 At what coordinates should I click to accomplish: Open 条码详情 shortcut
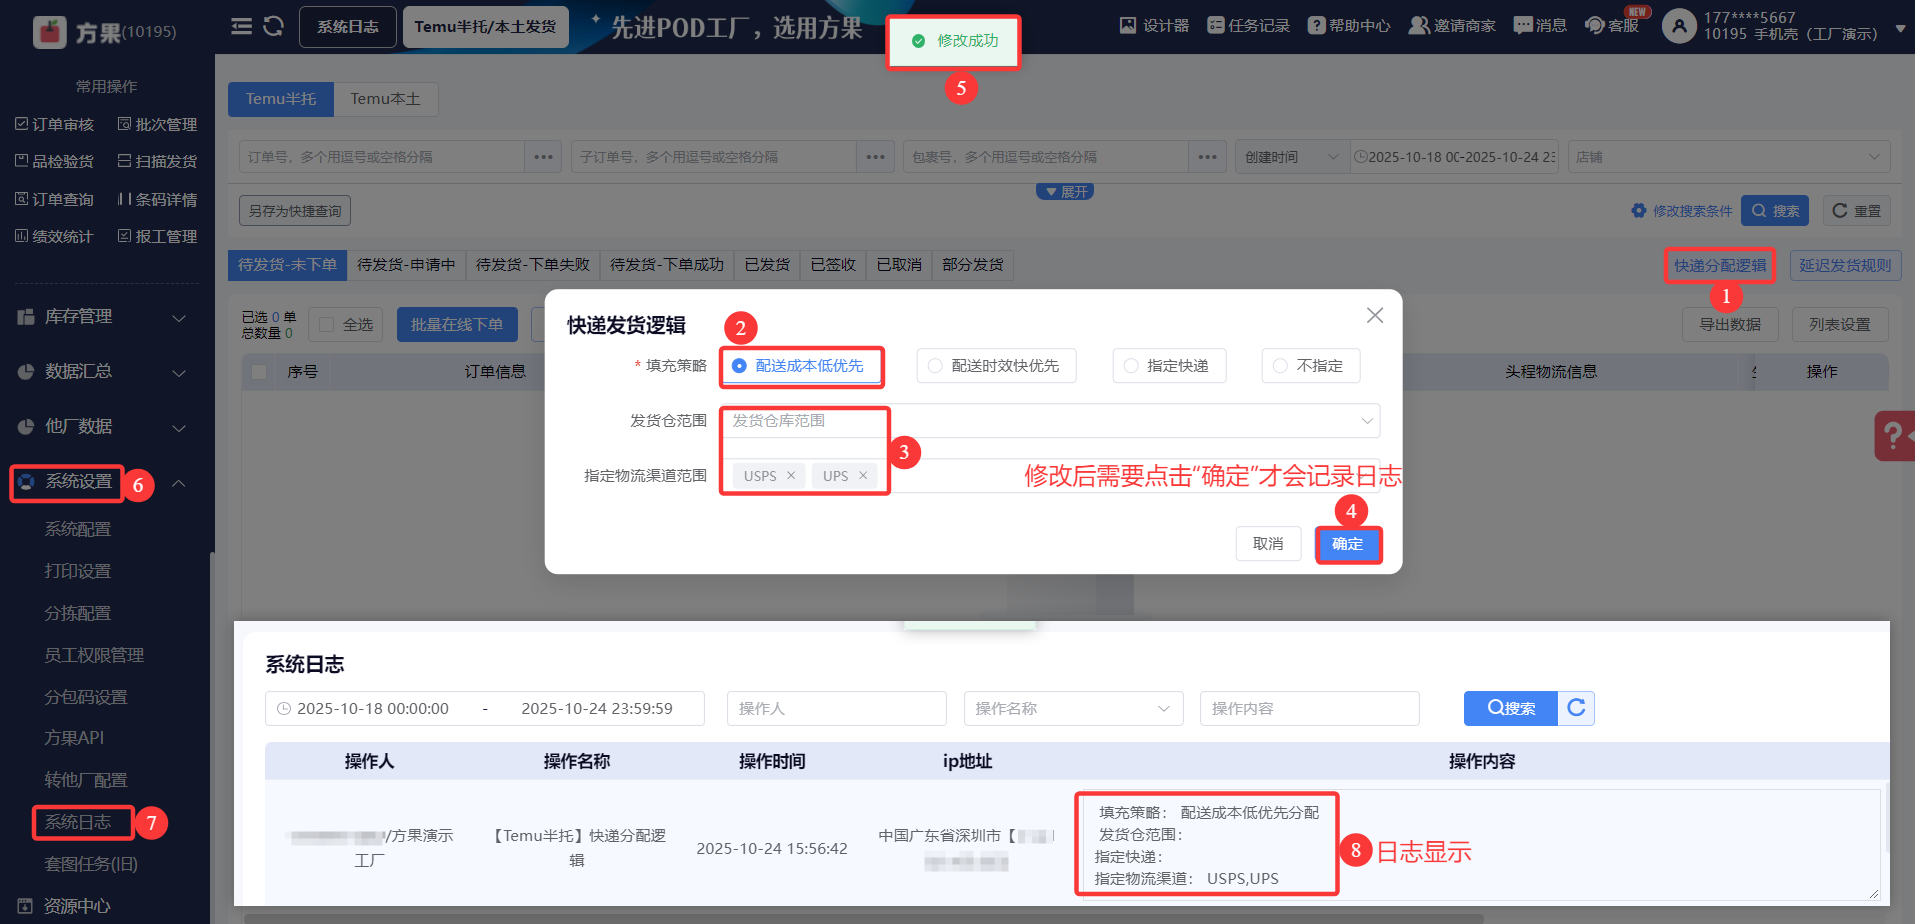(158, 199)
